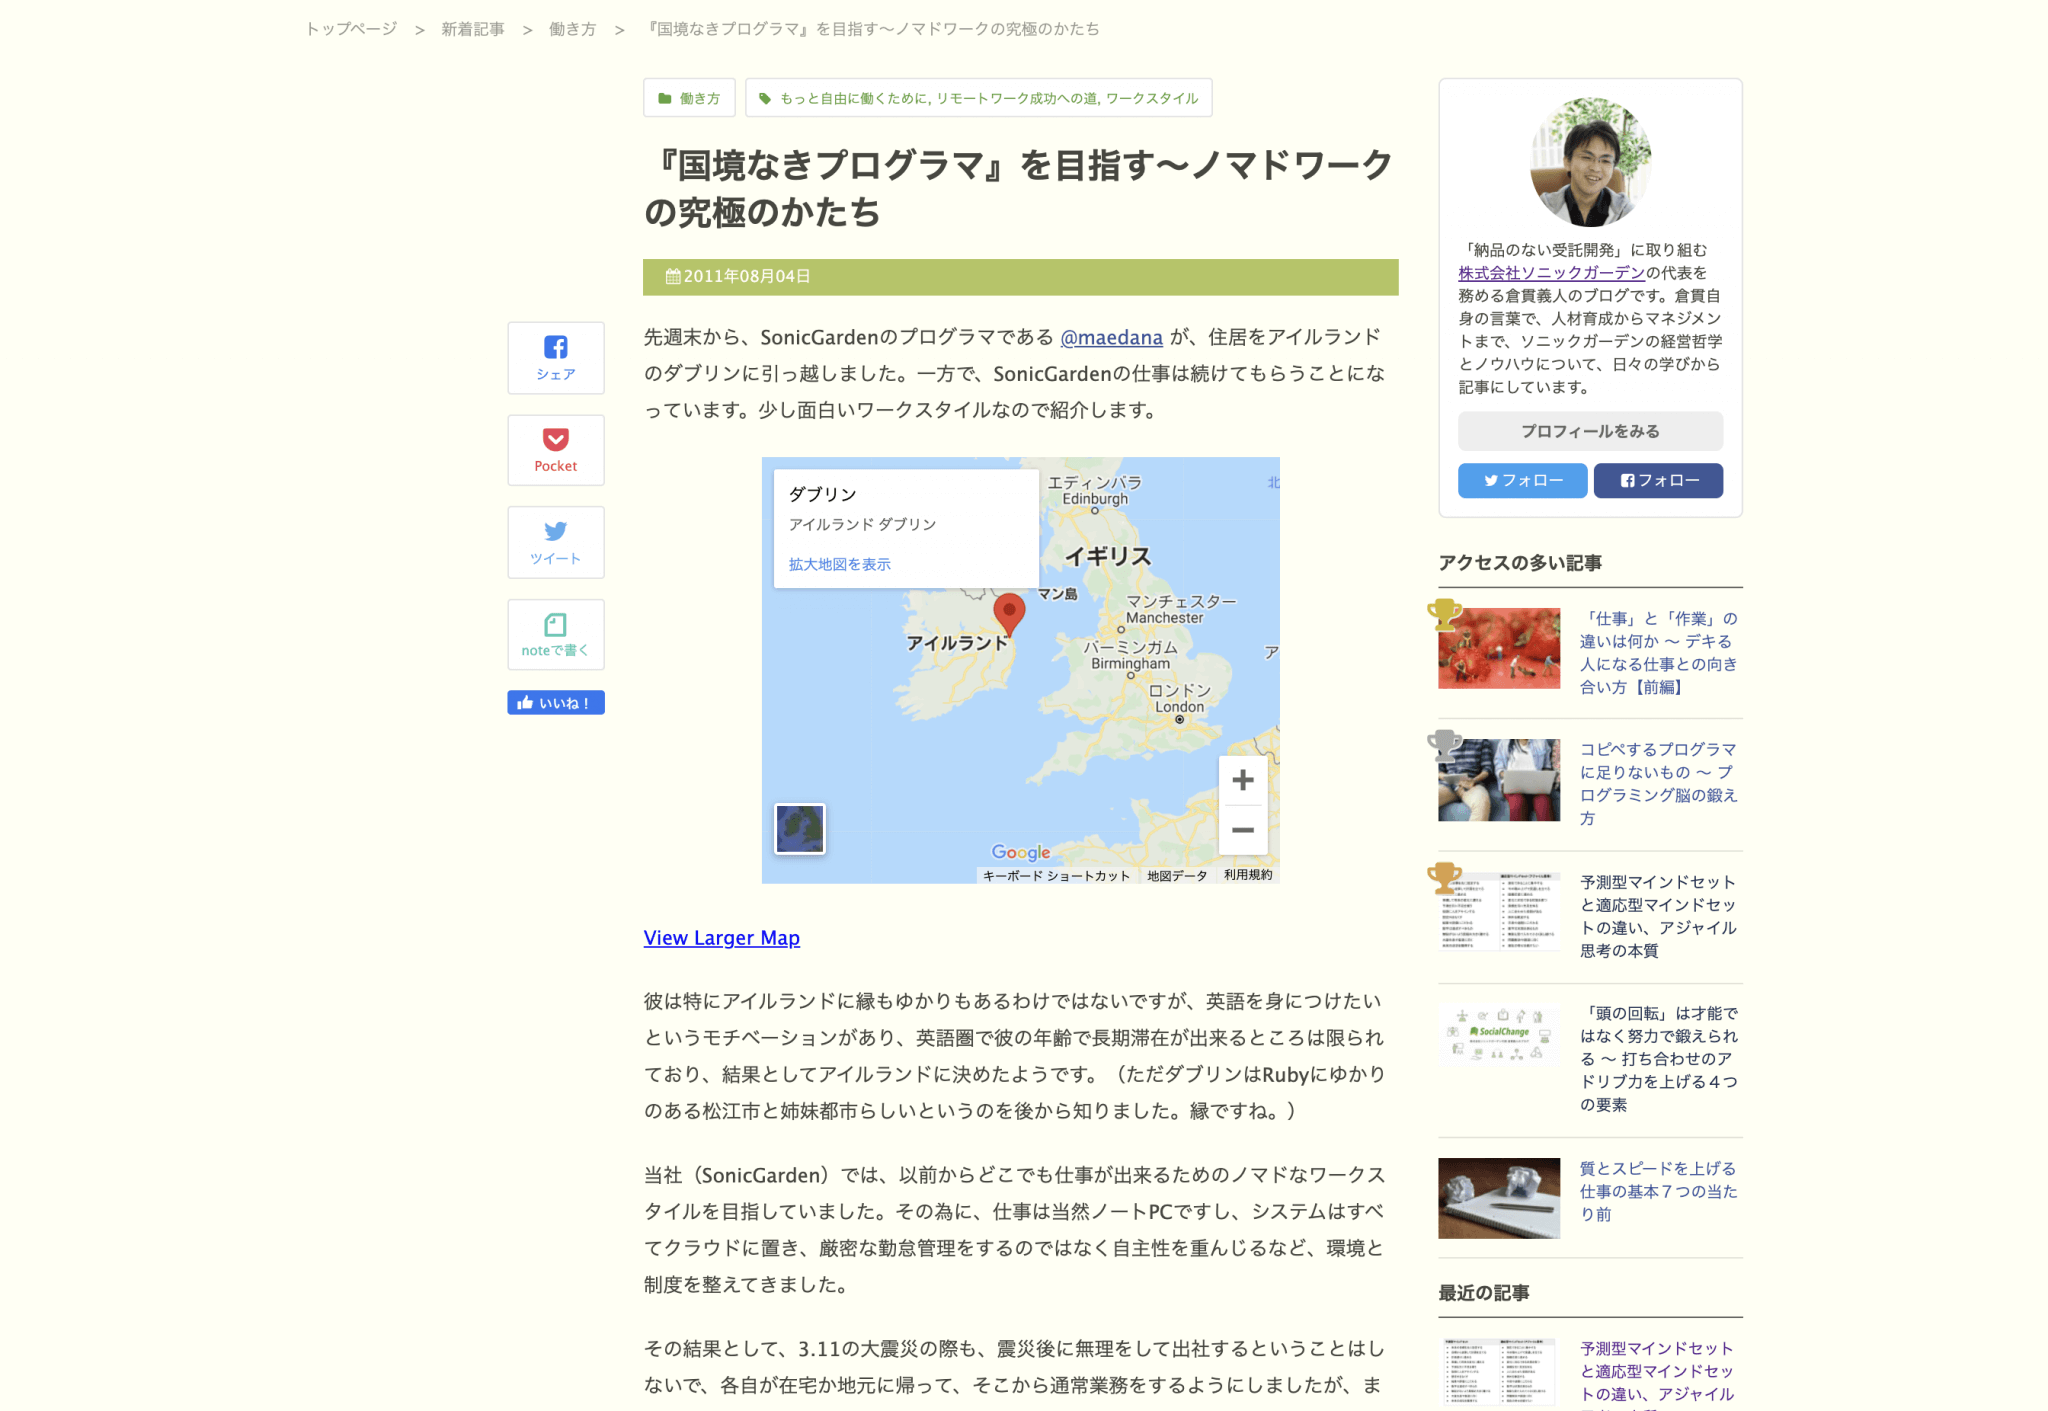
Task: Click 拡大地図を表示 in the map popup
Action: point(839,564)
